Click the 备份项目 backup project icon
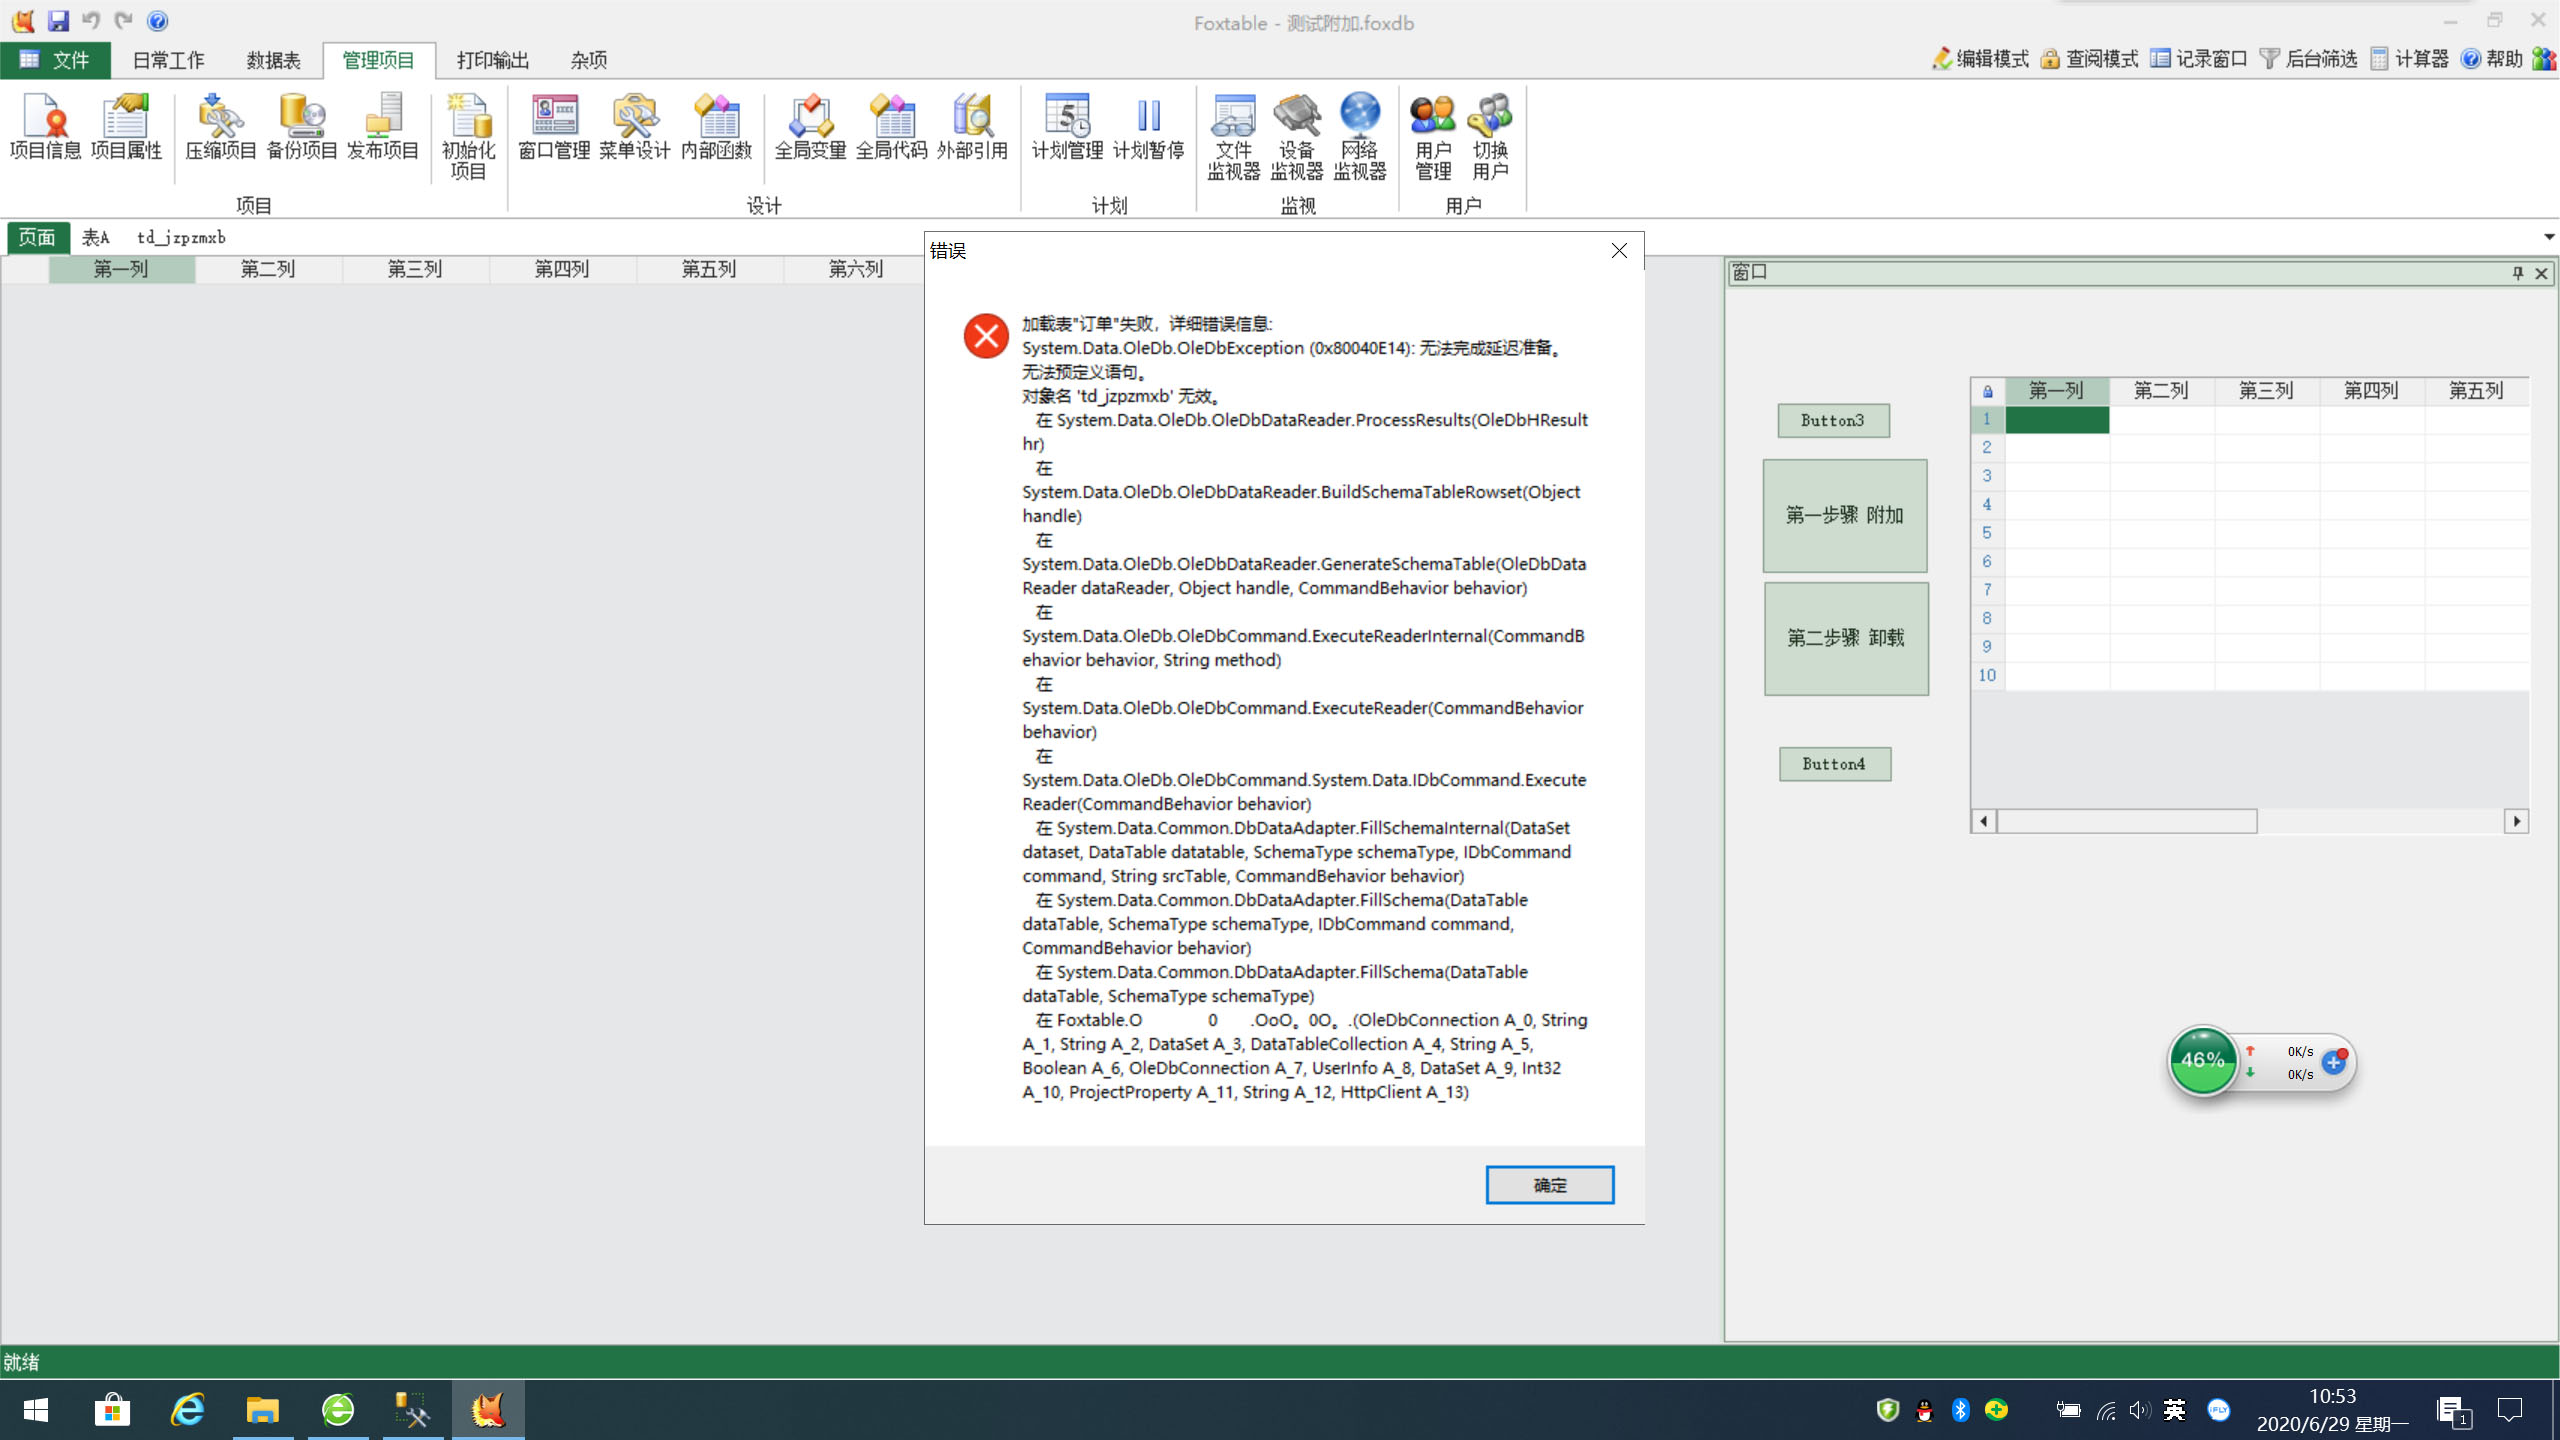Screen dimensions: 2560x1440 coord(302,128)
